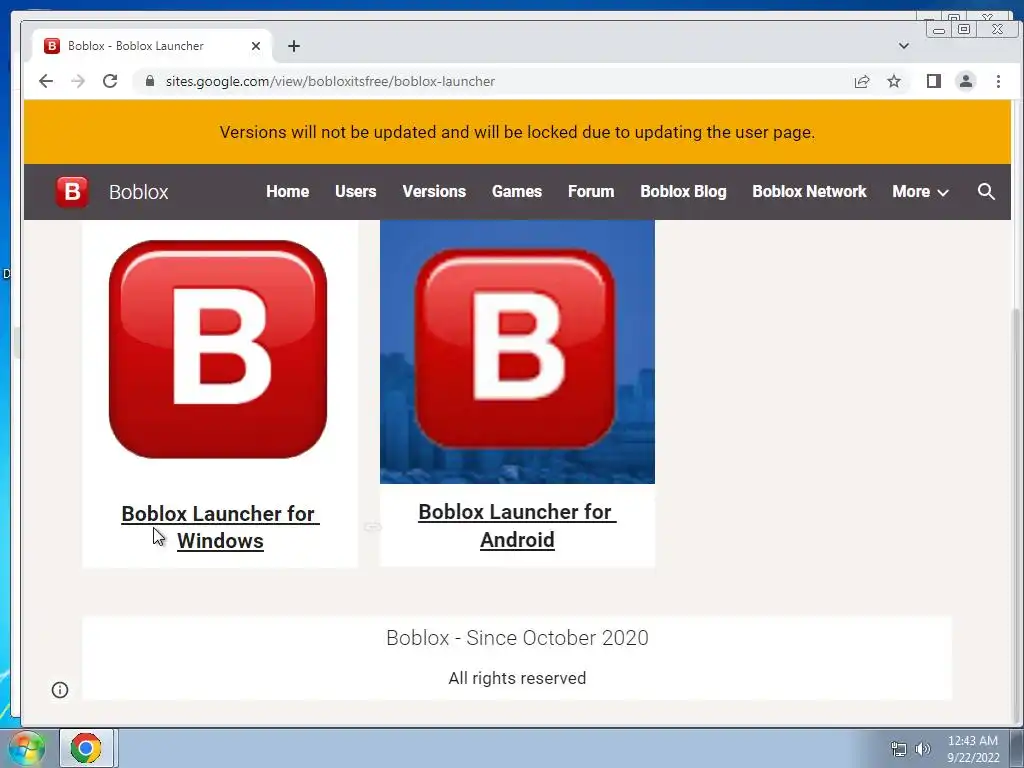Go to the Home page
Viewport: 1024px width, 768px height.
tap(287, 191)
